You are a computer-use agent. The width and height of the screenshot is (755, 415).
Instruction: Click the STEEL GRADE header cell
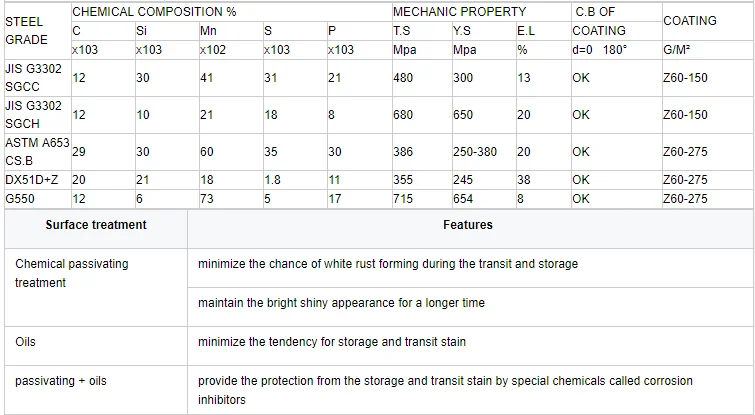pyautogui.click(x=26, y=30)
